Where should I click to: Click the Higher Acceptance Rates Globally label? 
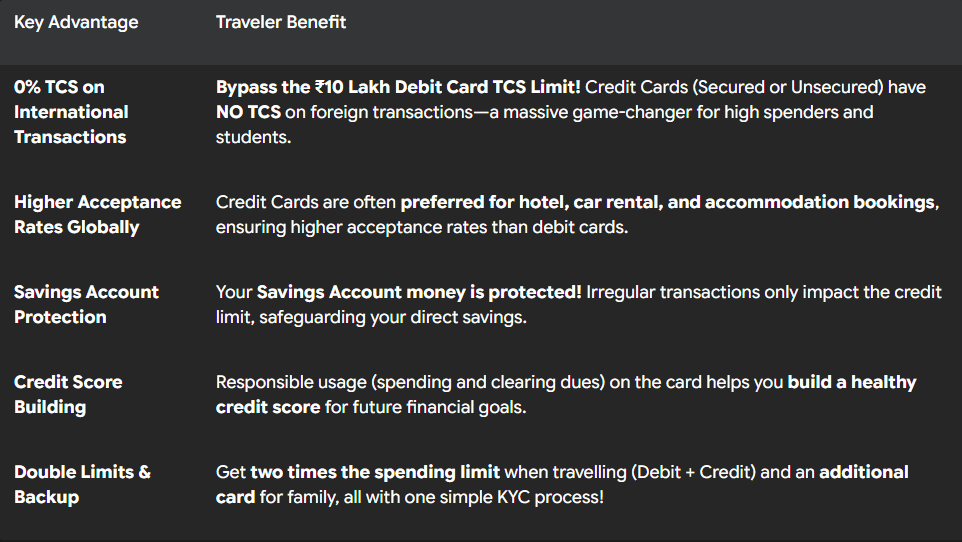pyautogui.click(x=98, y=215)
